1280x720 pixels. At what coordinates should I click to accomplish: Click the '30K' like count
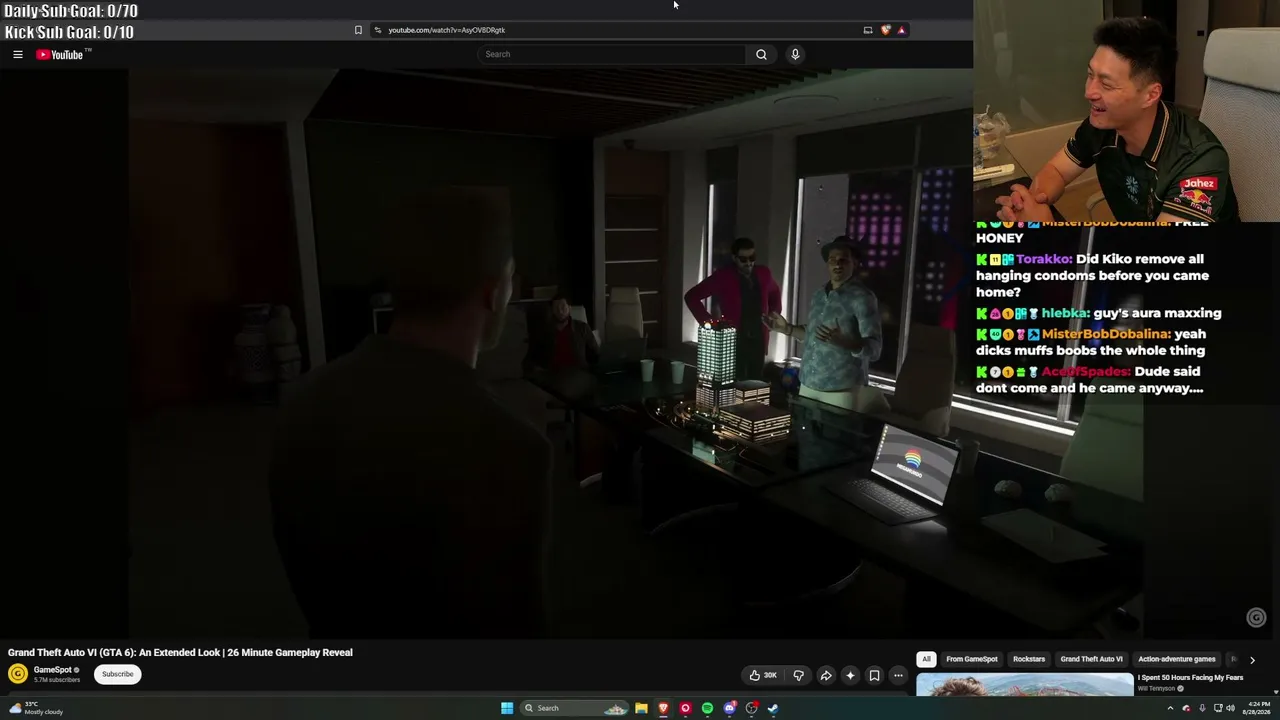click(770, 675)
